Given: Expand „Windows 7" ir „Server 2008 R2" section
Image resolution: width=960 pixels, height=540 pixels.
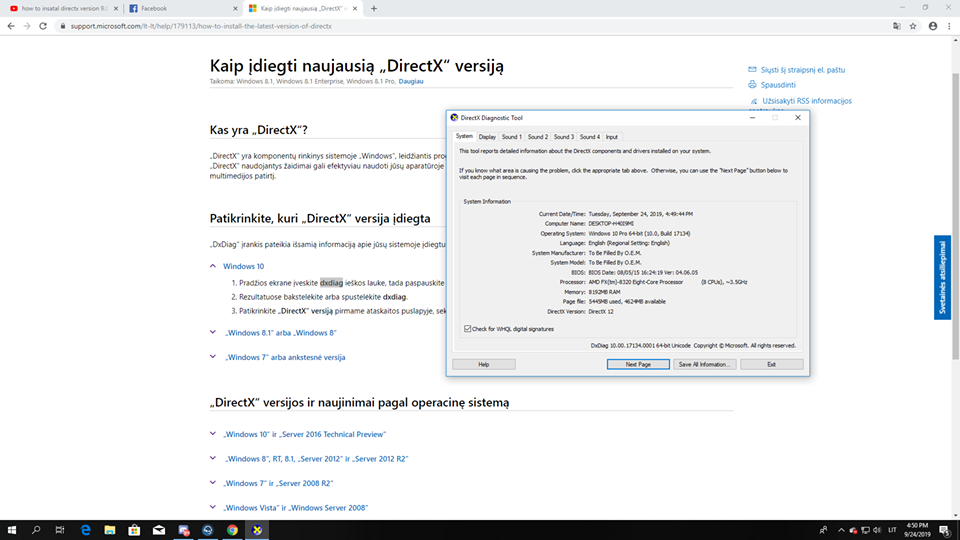Looking at the screenshot, I should click(278, 483).
